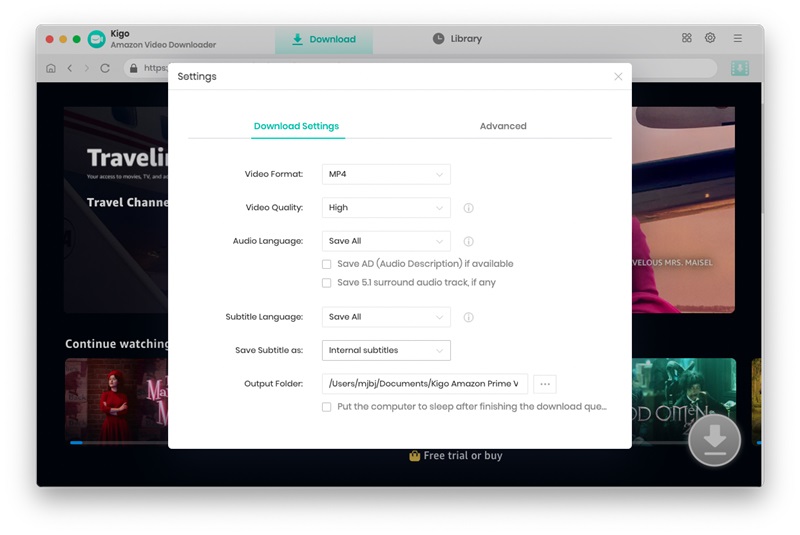
Task: Click the round floating download arrow button
Action: tap(714, 440)
